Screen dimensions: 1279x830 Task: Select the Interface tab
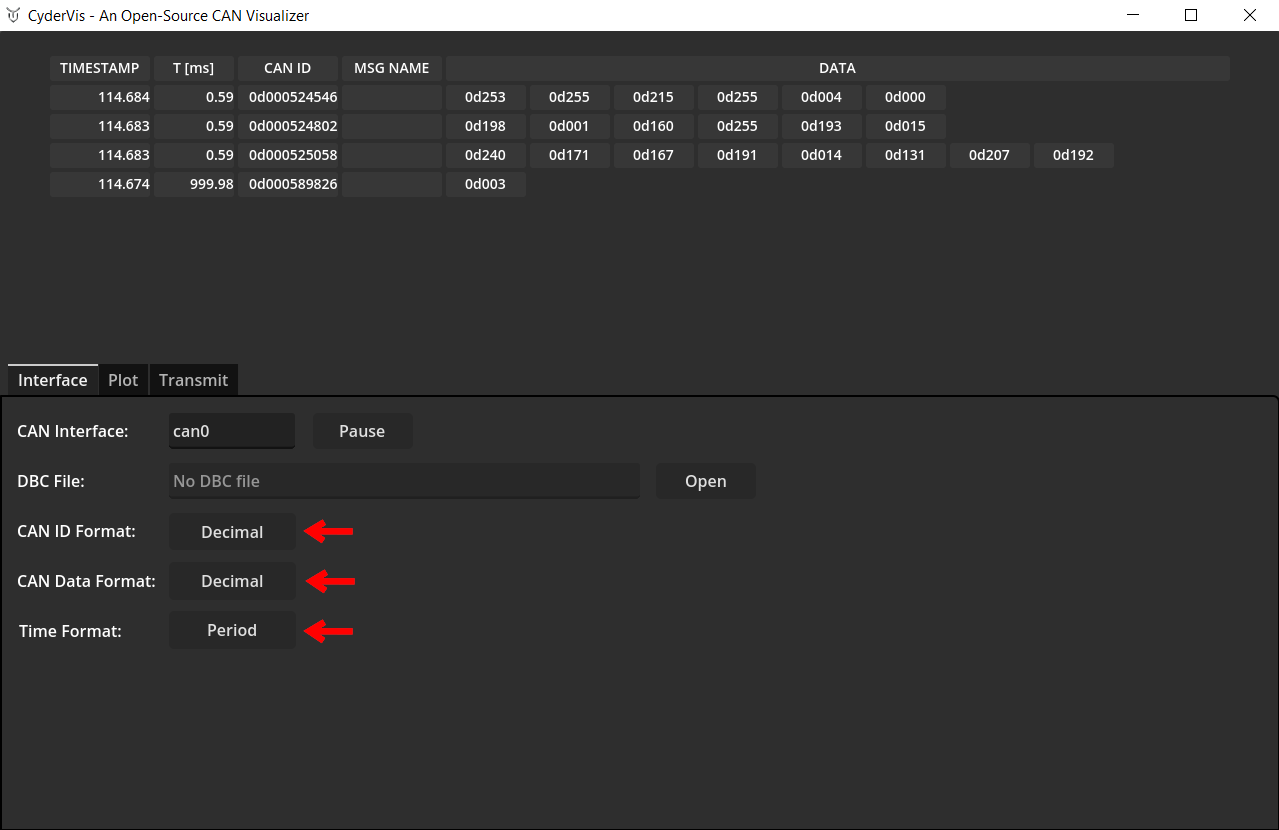pos(51,380)
